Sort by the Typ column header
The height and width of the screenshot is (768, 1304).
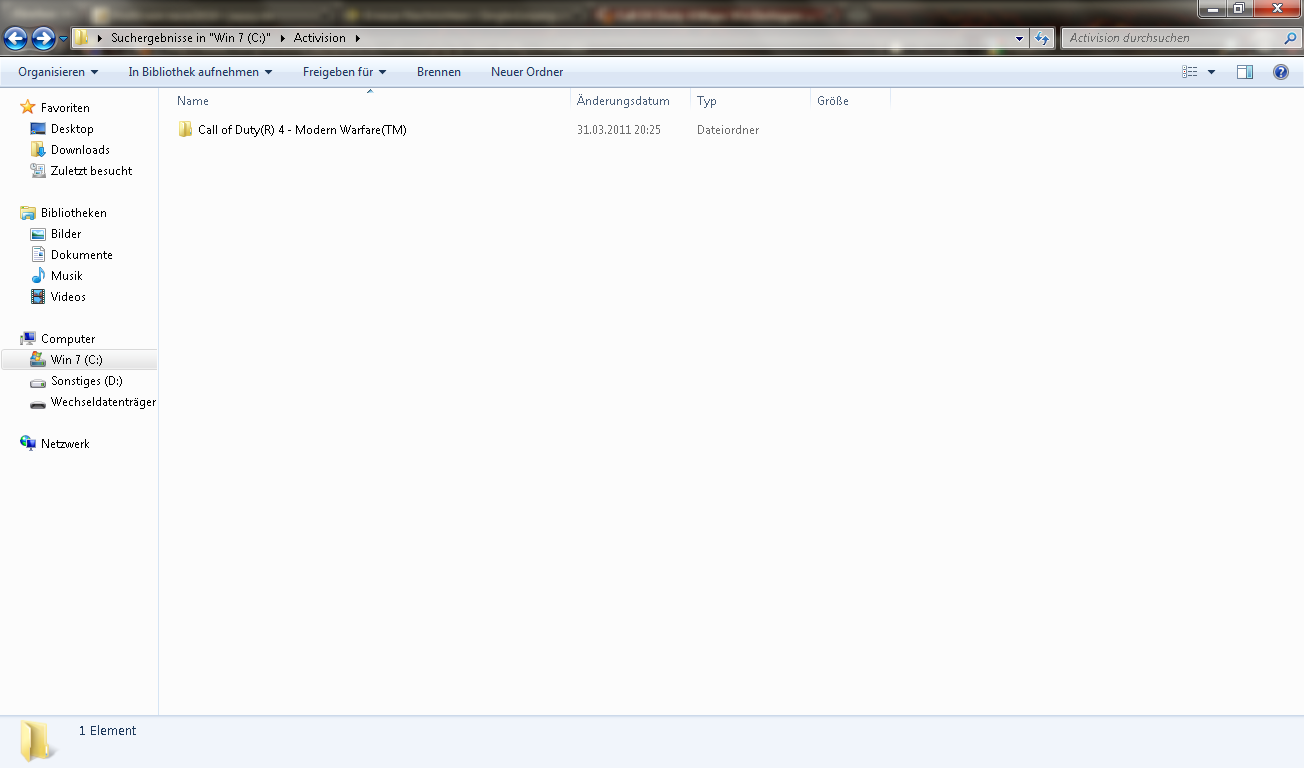point(750,101)
